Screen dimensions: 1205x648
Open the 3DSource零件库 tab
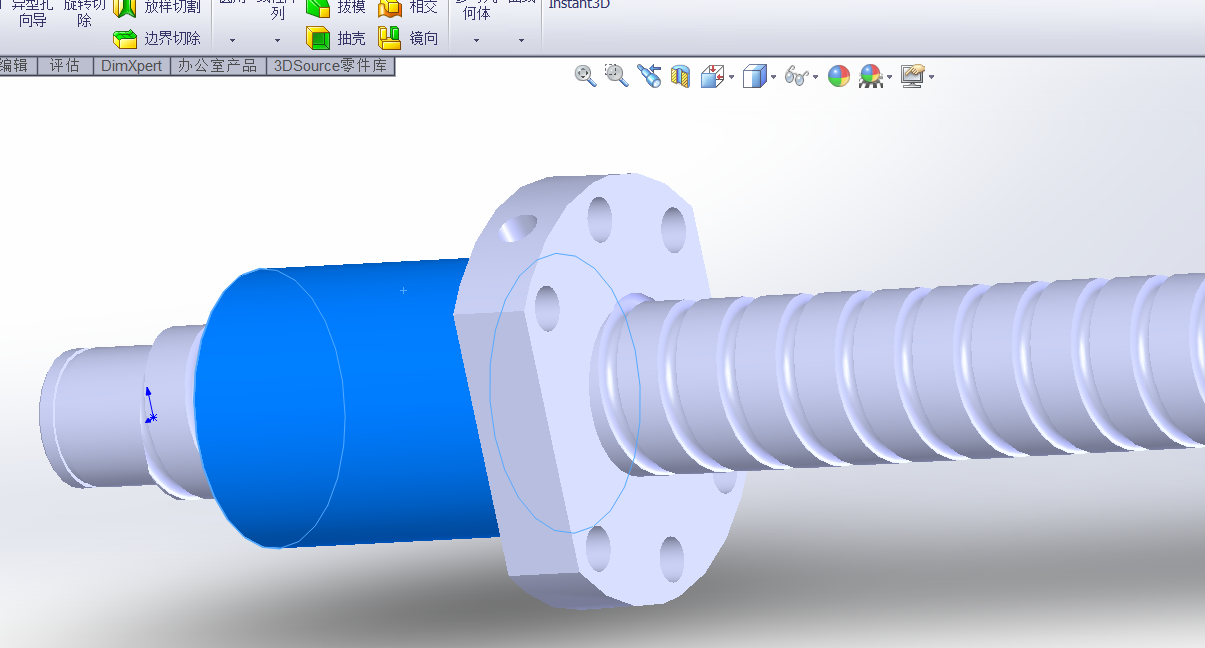pos(331,66)
